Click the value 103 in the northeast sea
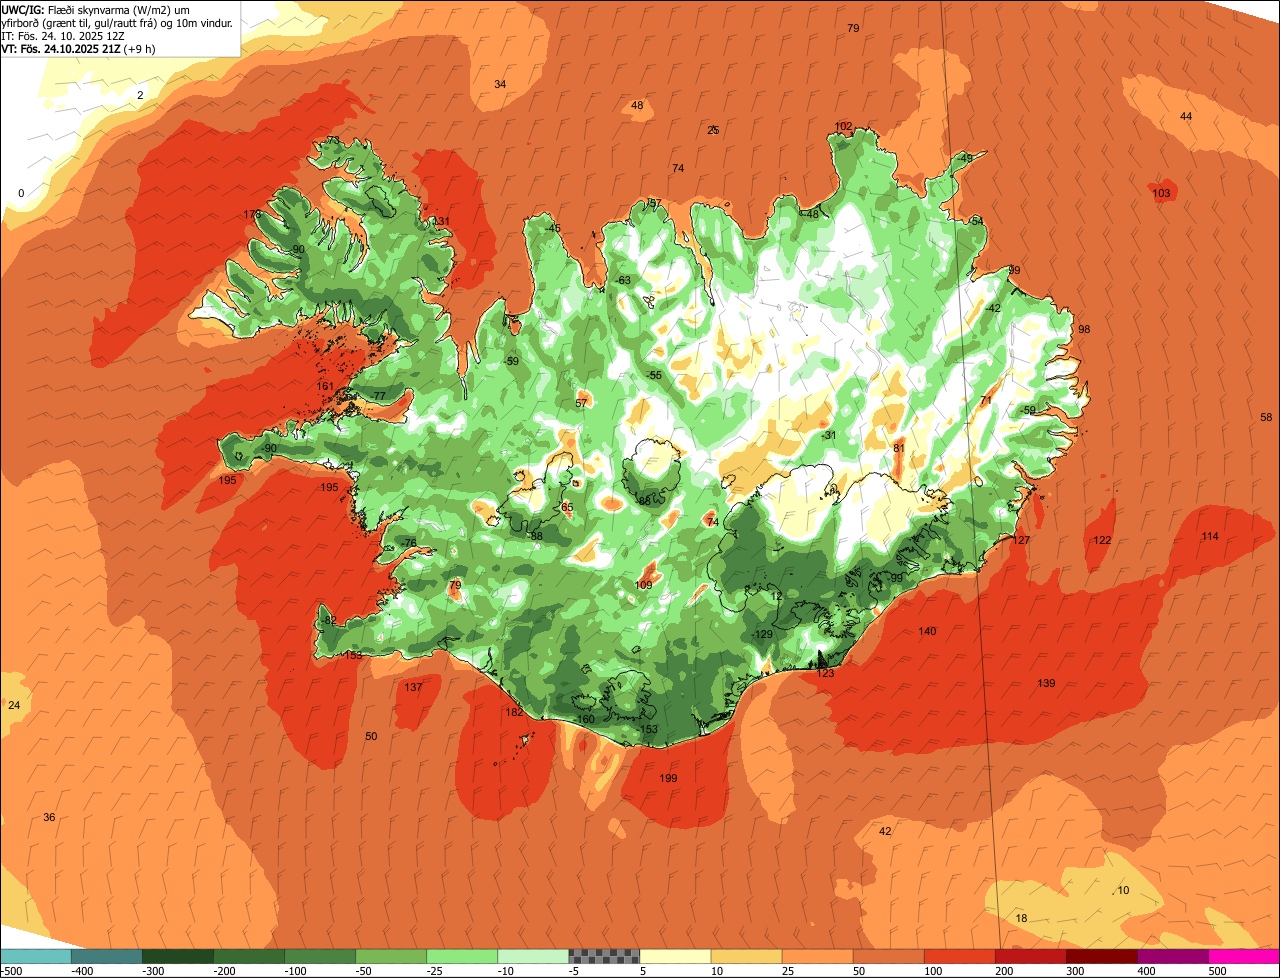This screenshot has width=1280, height=978. (x=1161, y=193)
